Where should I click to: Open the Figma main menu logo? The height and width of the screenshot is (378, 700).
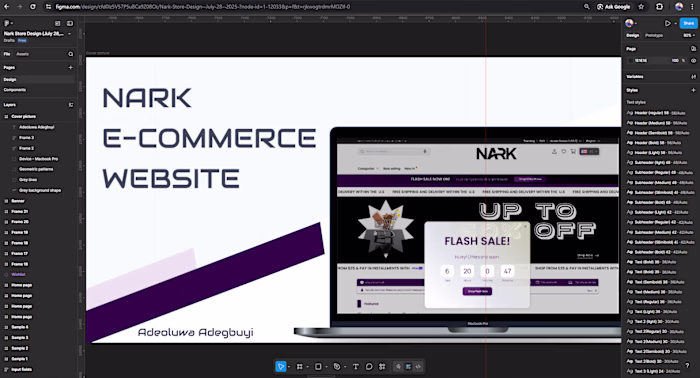[7, 23]
